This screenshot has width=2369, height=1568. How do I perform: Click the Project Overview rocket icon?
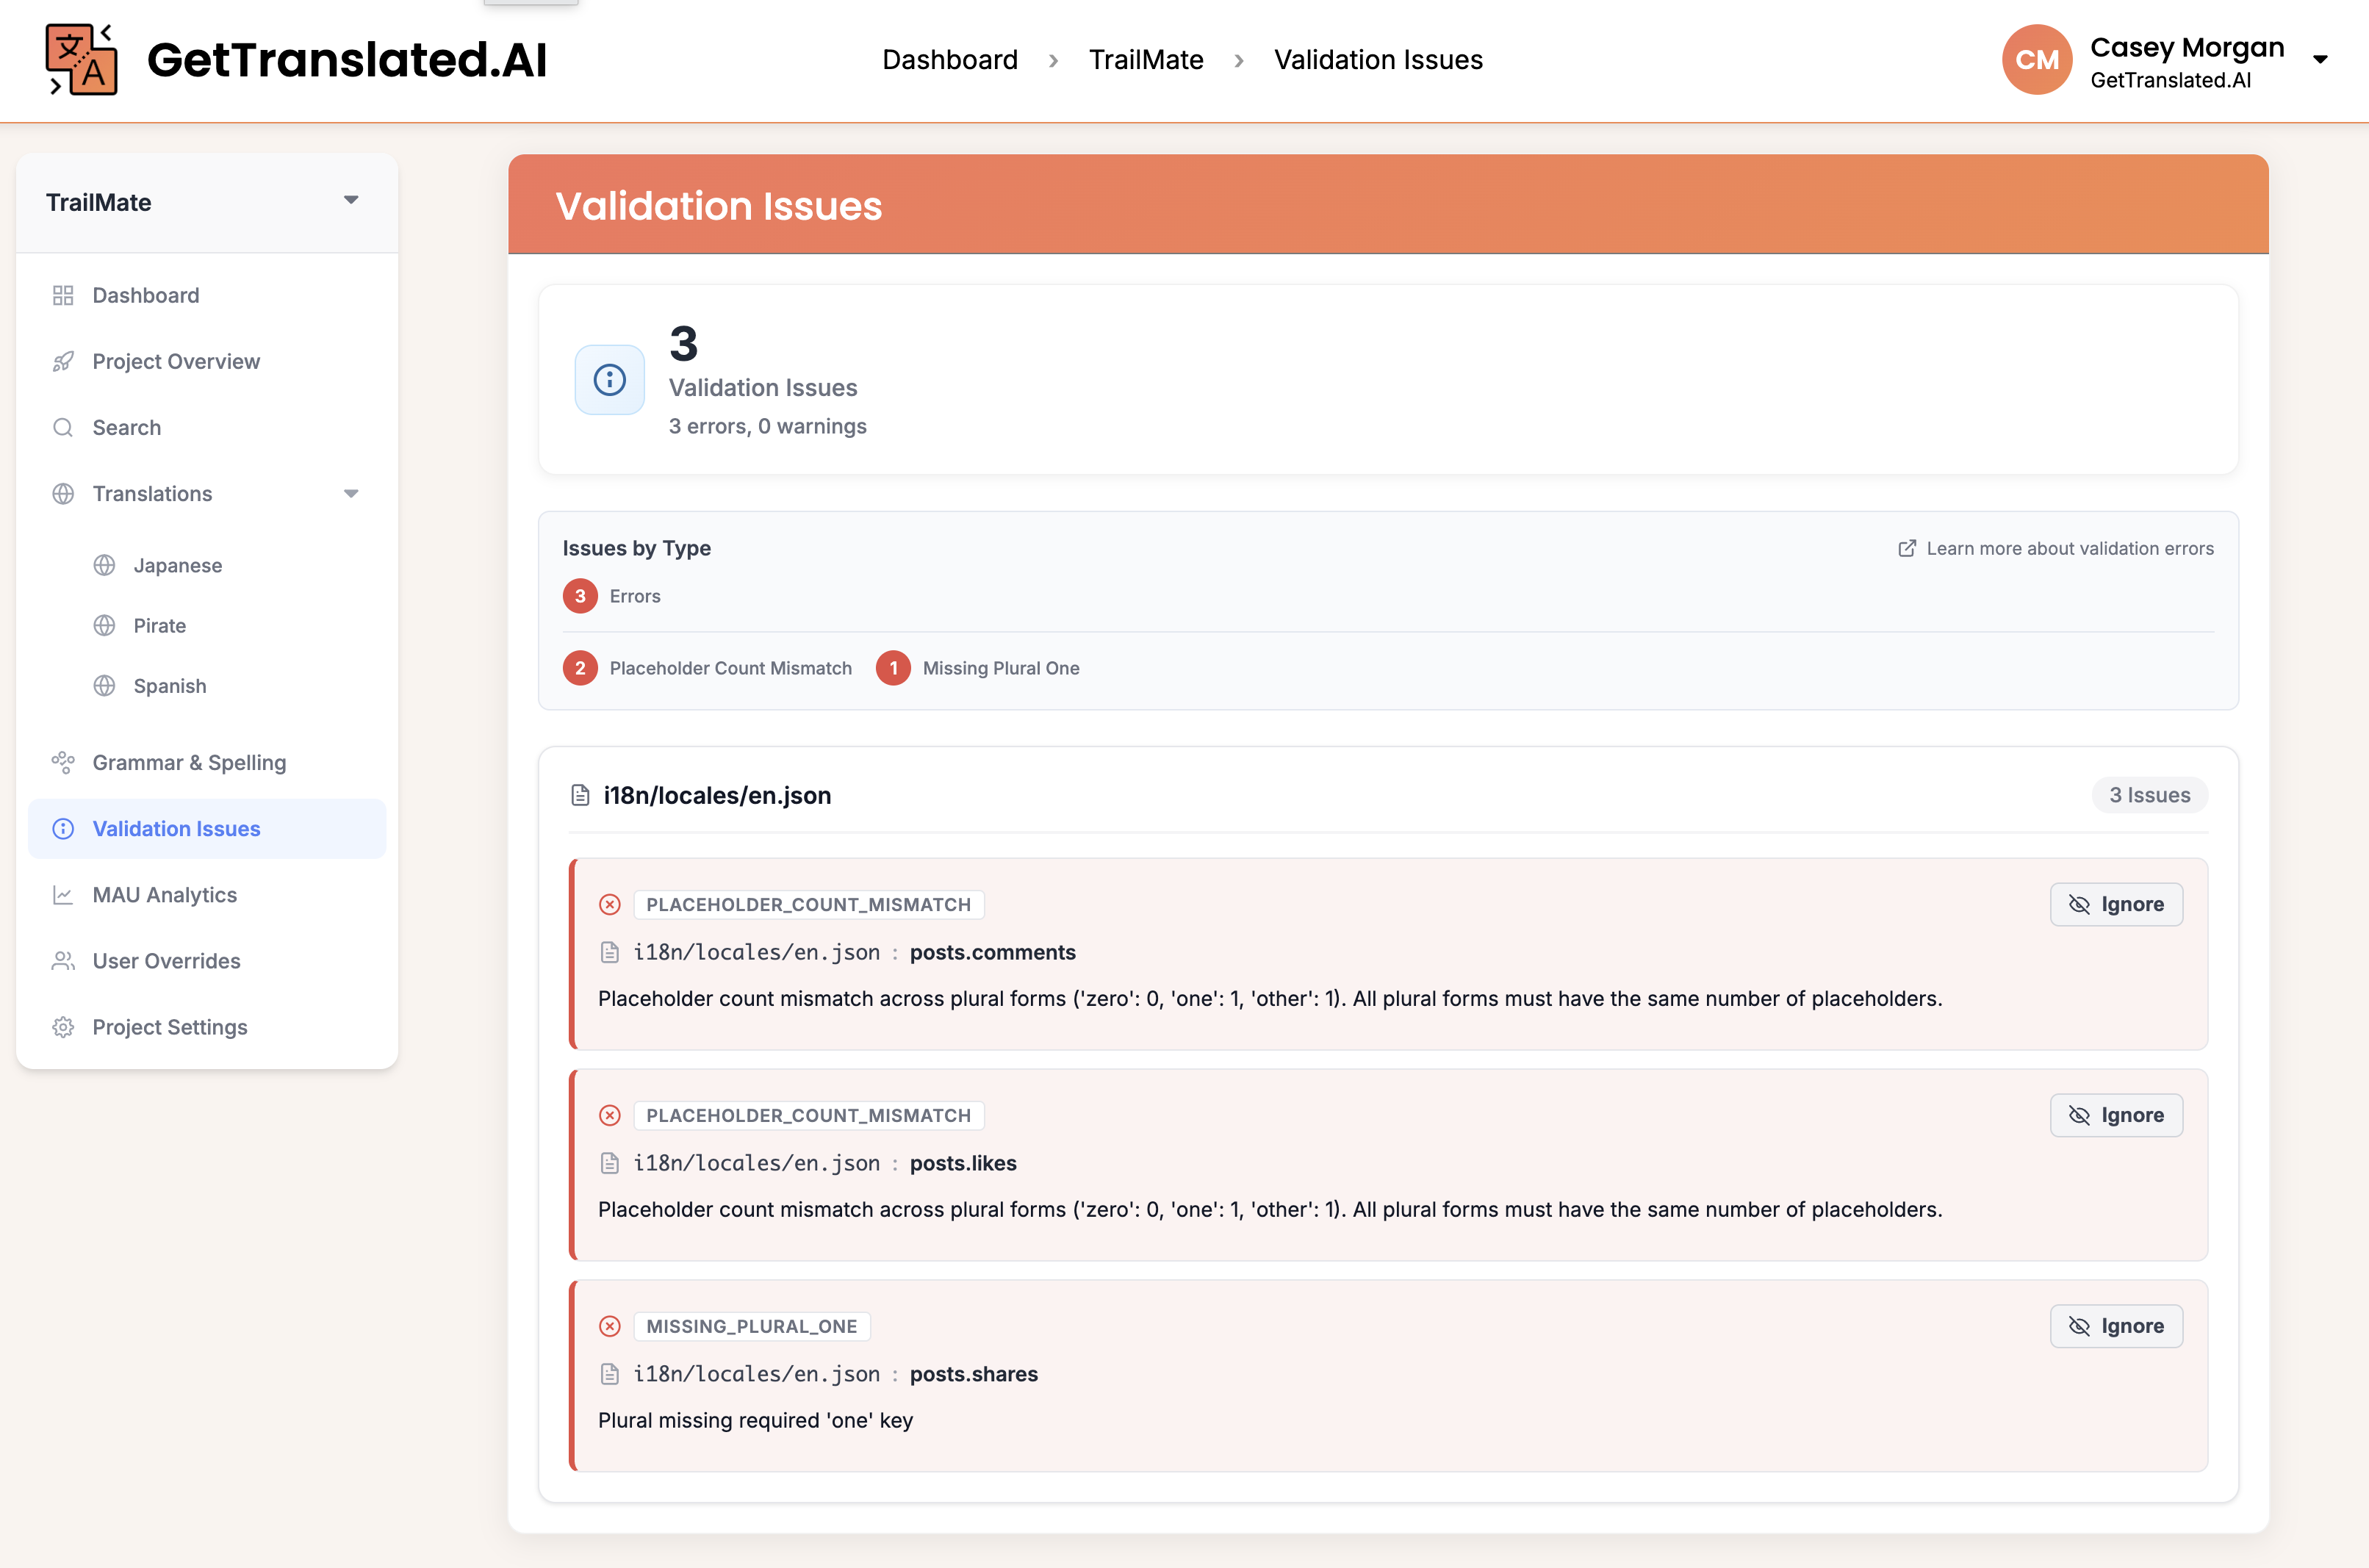click(x=63, y=361)
